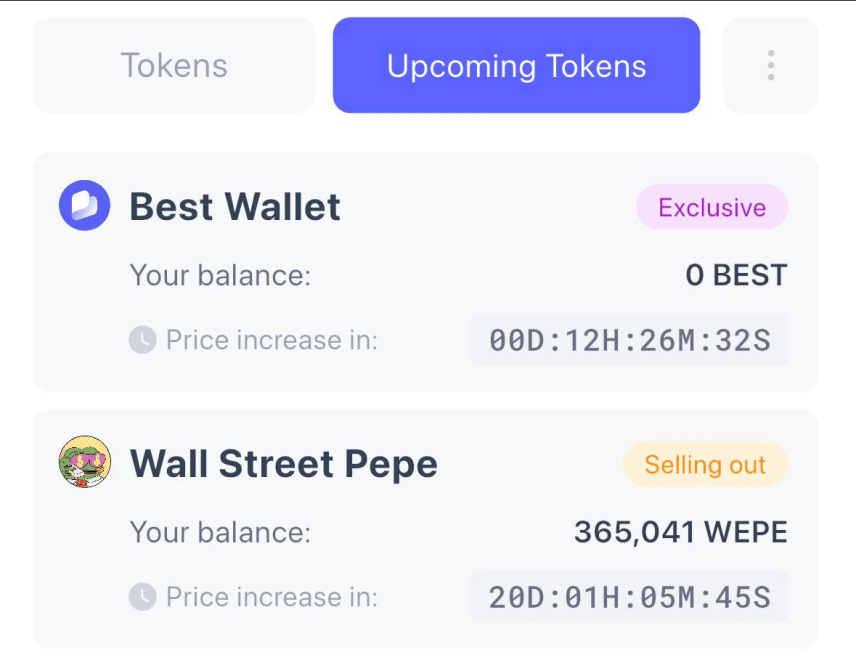The width and height of the screenshot is (856, 660).
Task: Click the Best Wallet token logo
Action: click(x=85, y=205)
